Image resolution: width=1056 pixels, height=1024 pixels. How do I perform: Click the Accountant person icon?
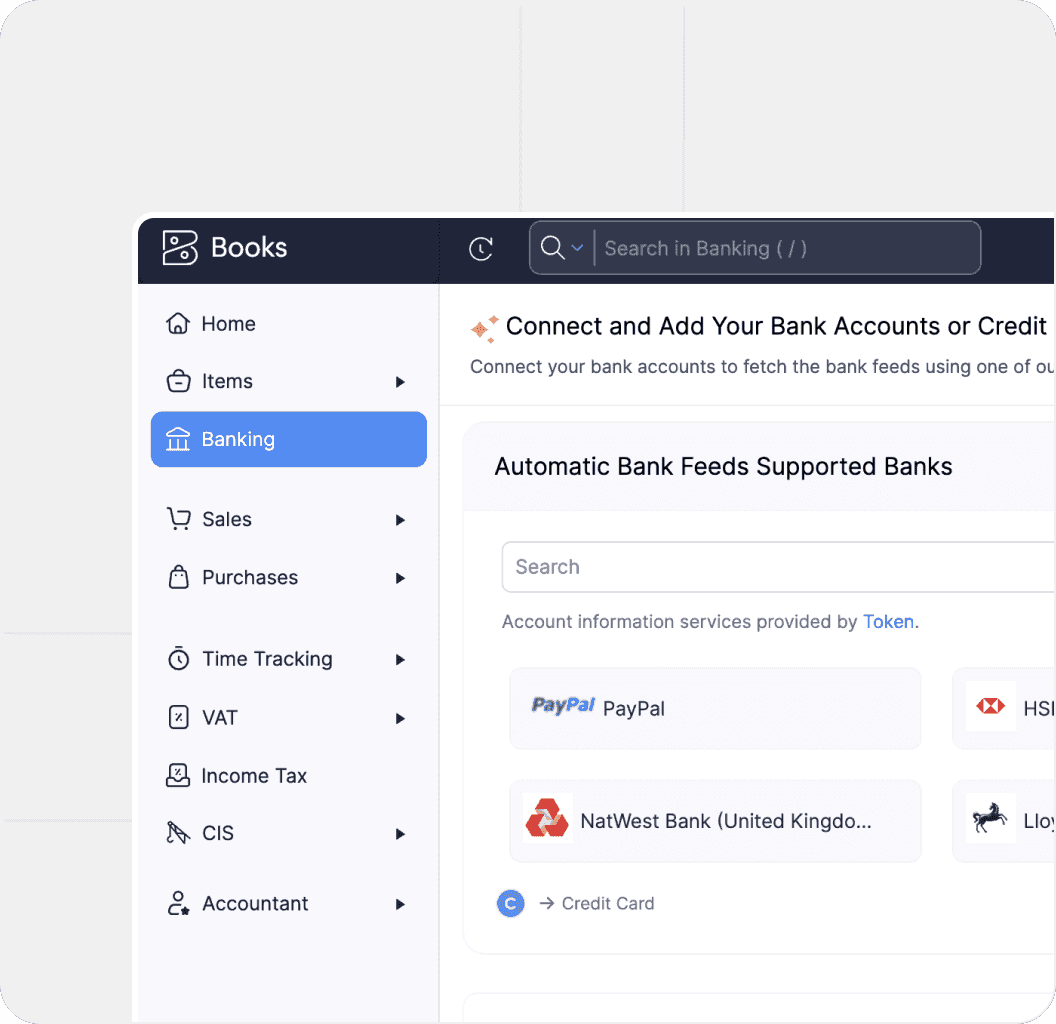[x=178, y=903]
